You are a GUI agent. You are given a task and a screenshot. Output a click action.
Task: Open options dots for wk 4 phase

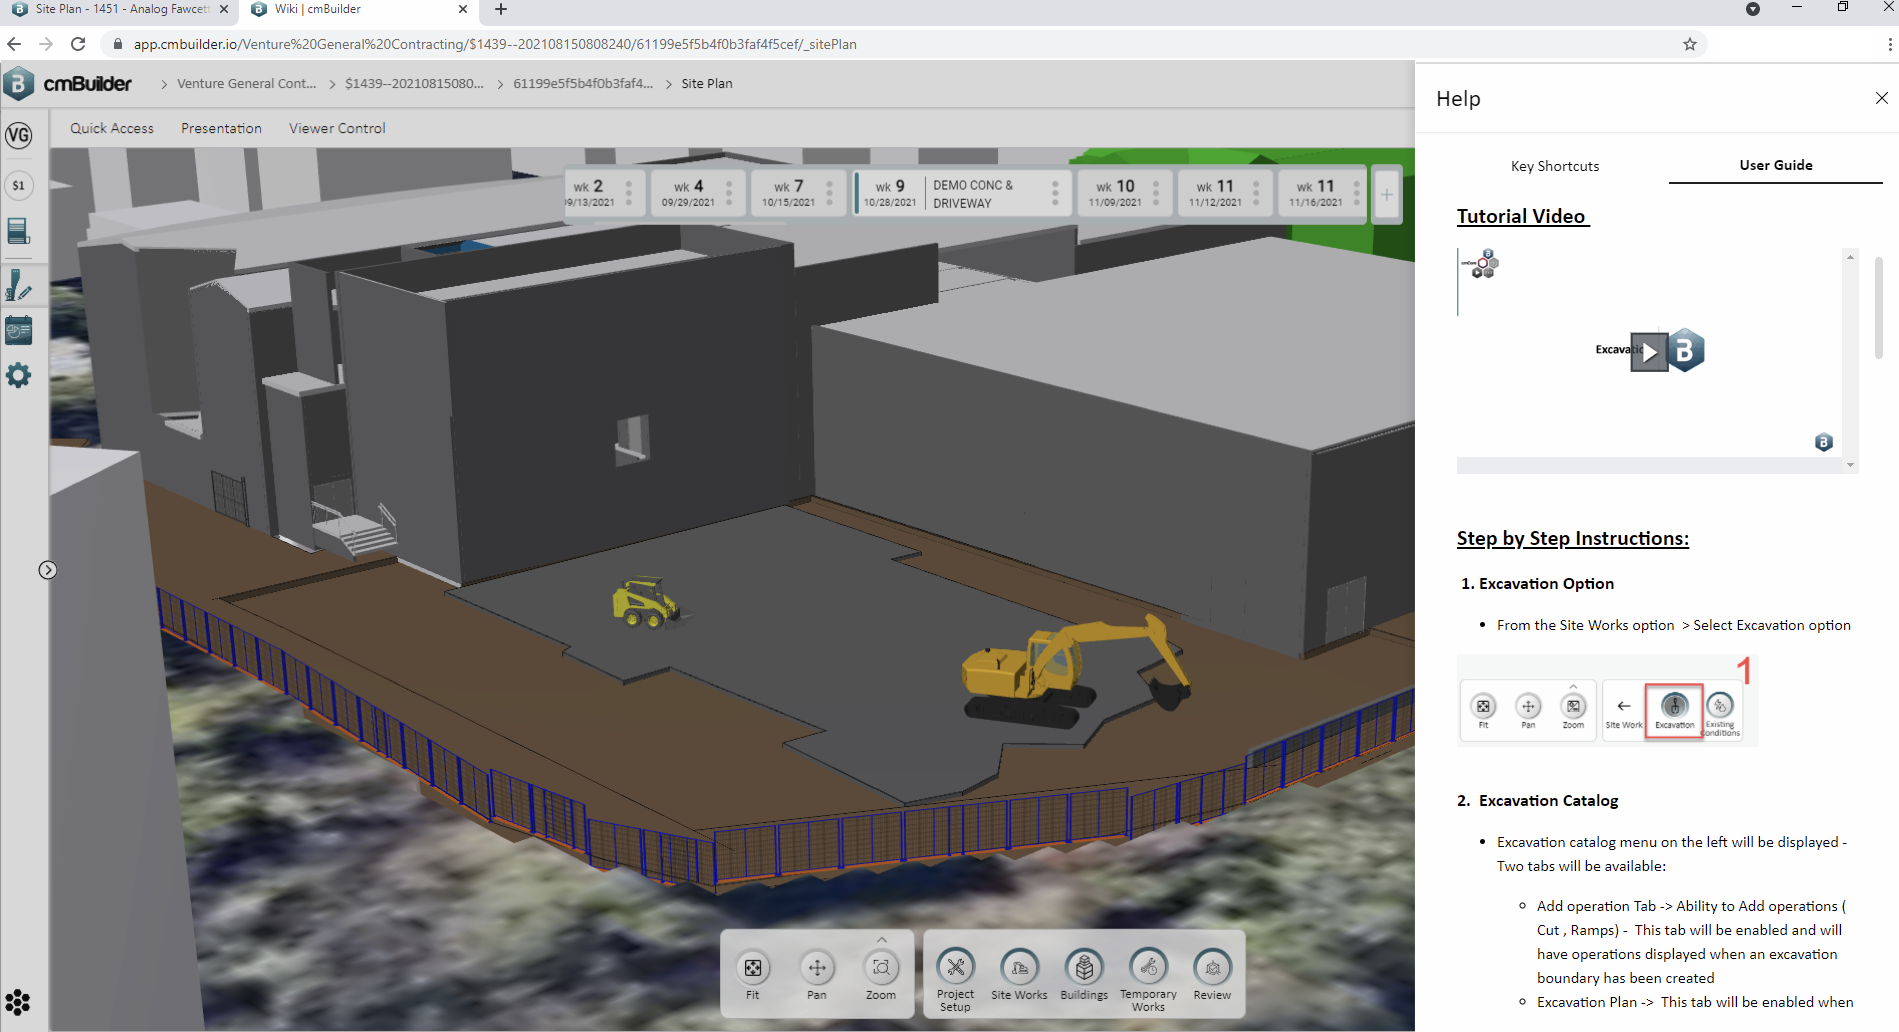tap(729, 193)
